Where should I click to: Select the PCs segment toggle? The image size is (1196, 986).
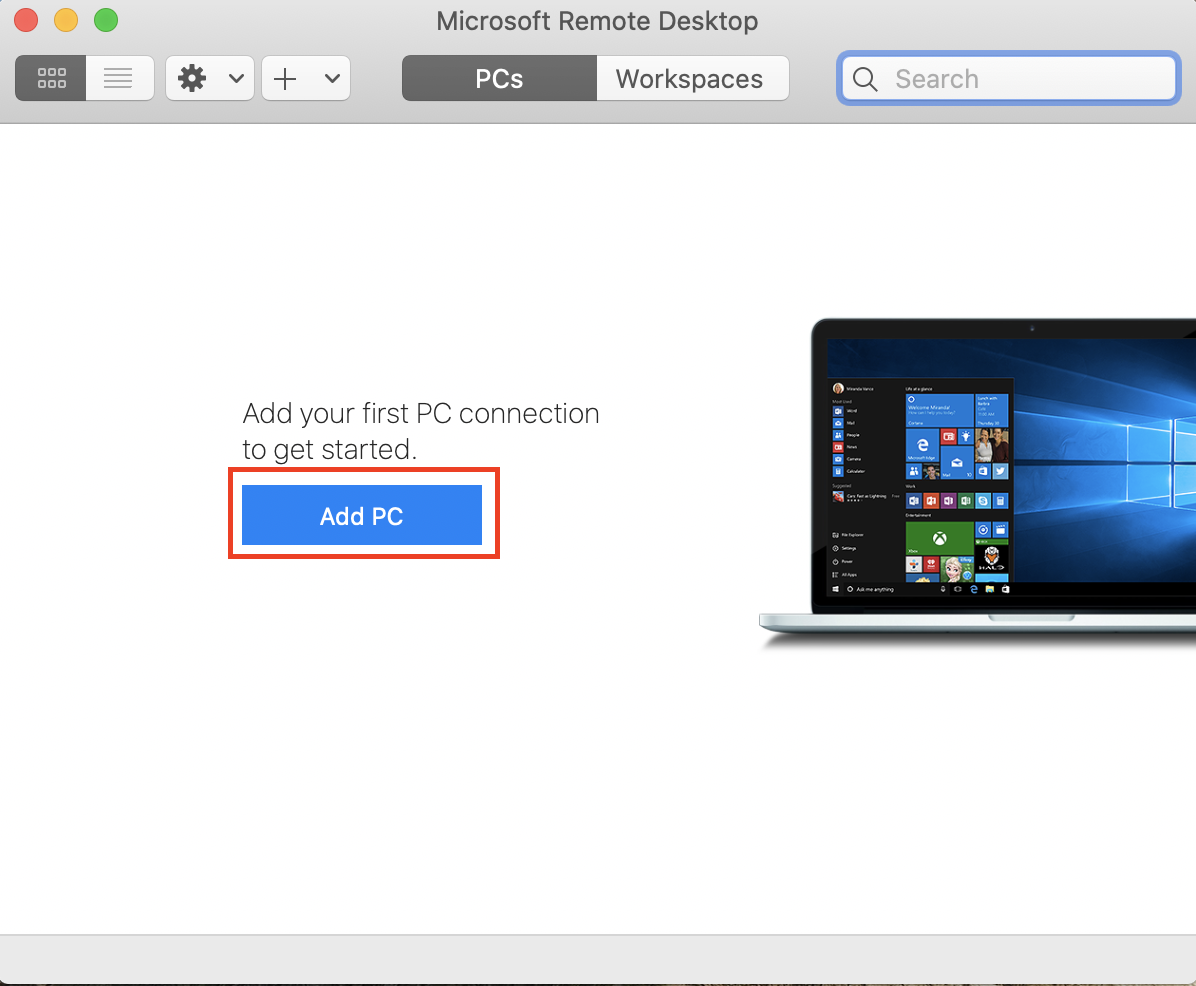pyautogui.click(x=498, y=78)
